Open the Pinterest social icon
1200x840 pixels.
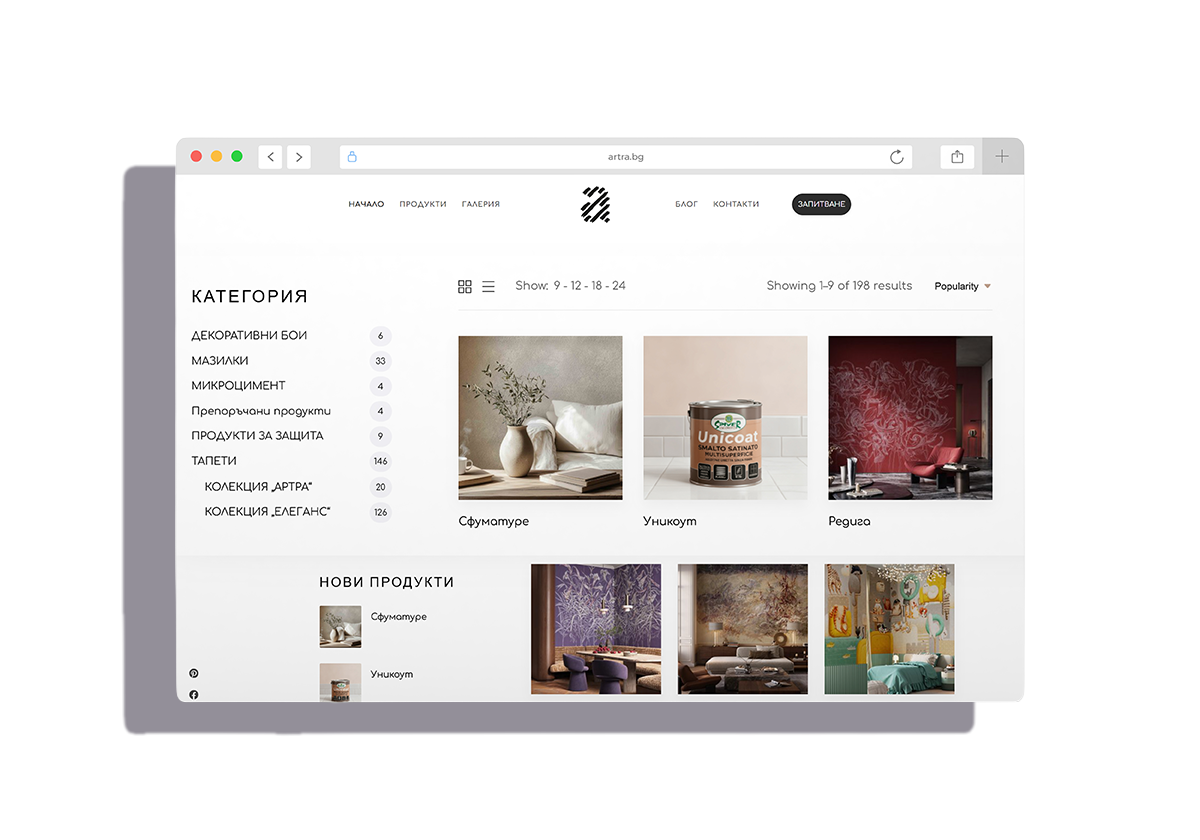point(194,673)
